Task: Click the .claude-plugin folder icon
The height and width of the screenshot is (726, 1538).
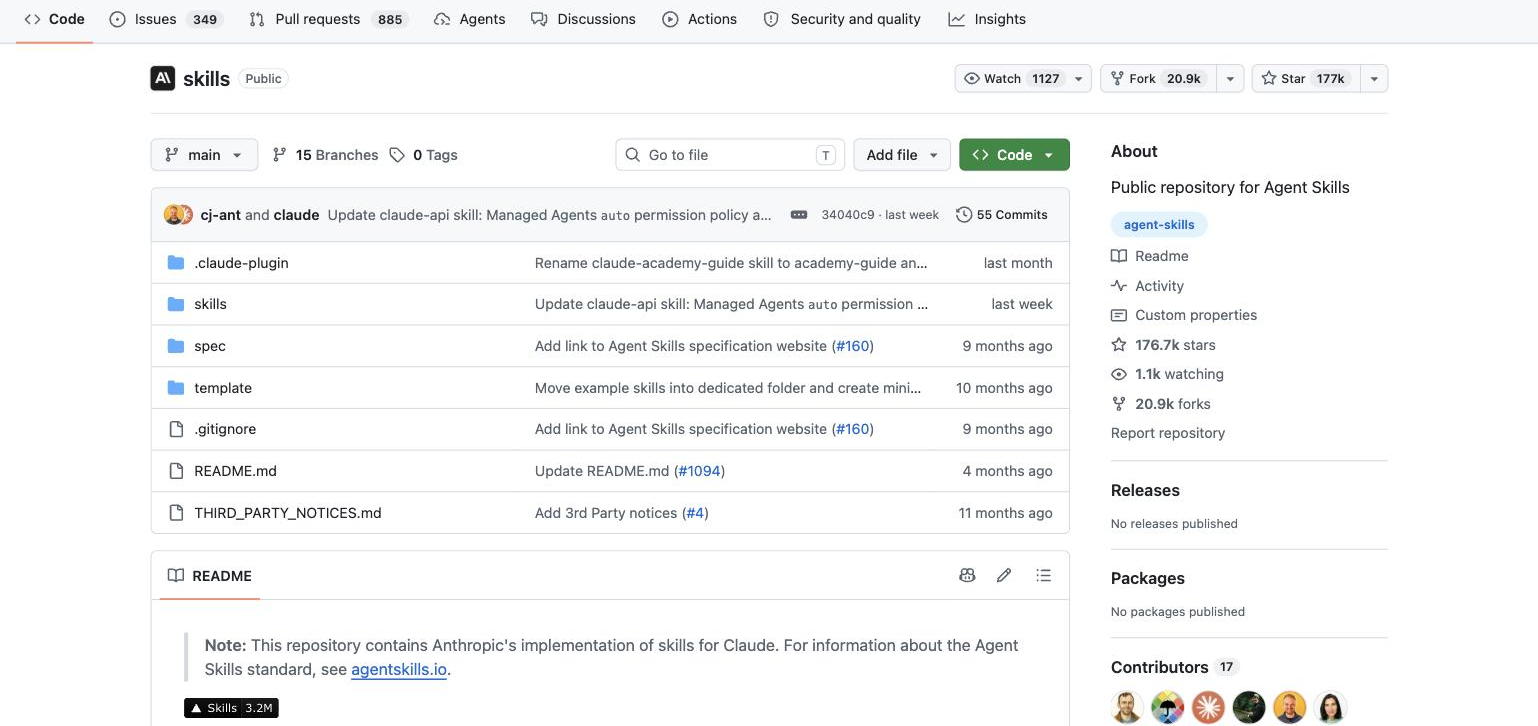Action: 176,263
